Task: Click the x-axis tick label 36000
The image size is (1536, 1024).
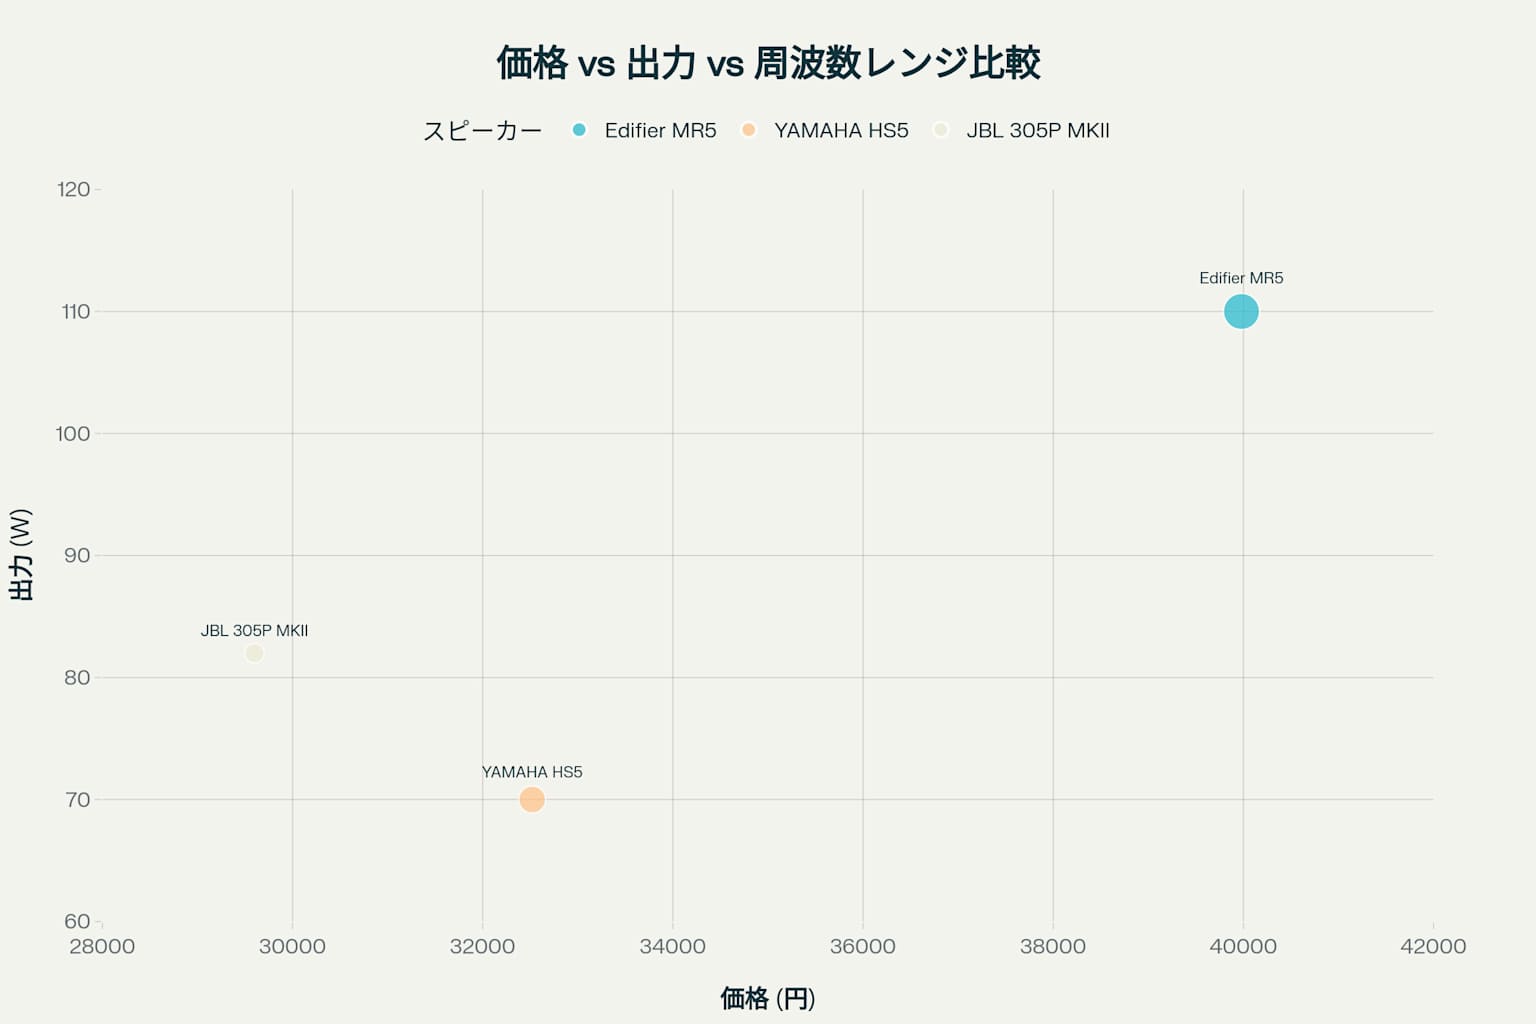Action: pos(863,946)
